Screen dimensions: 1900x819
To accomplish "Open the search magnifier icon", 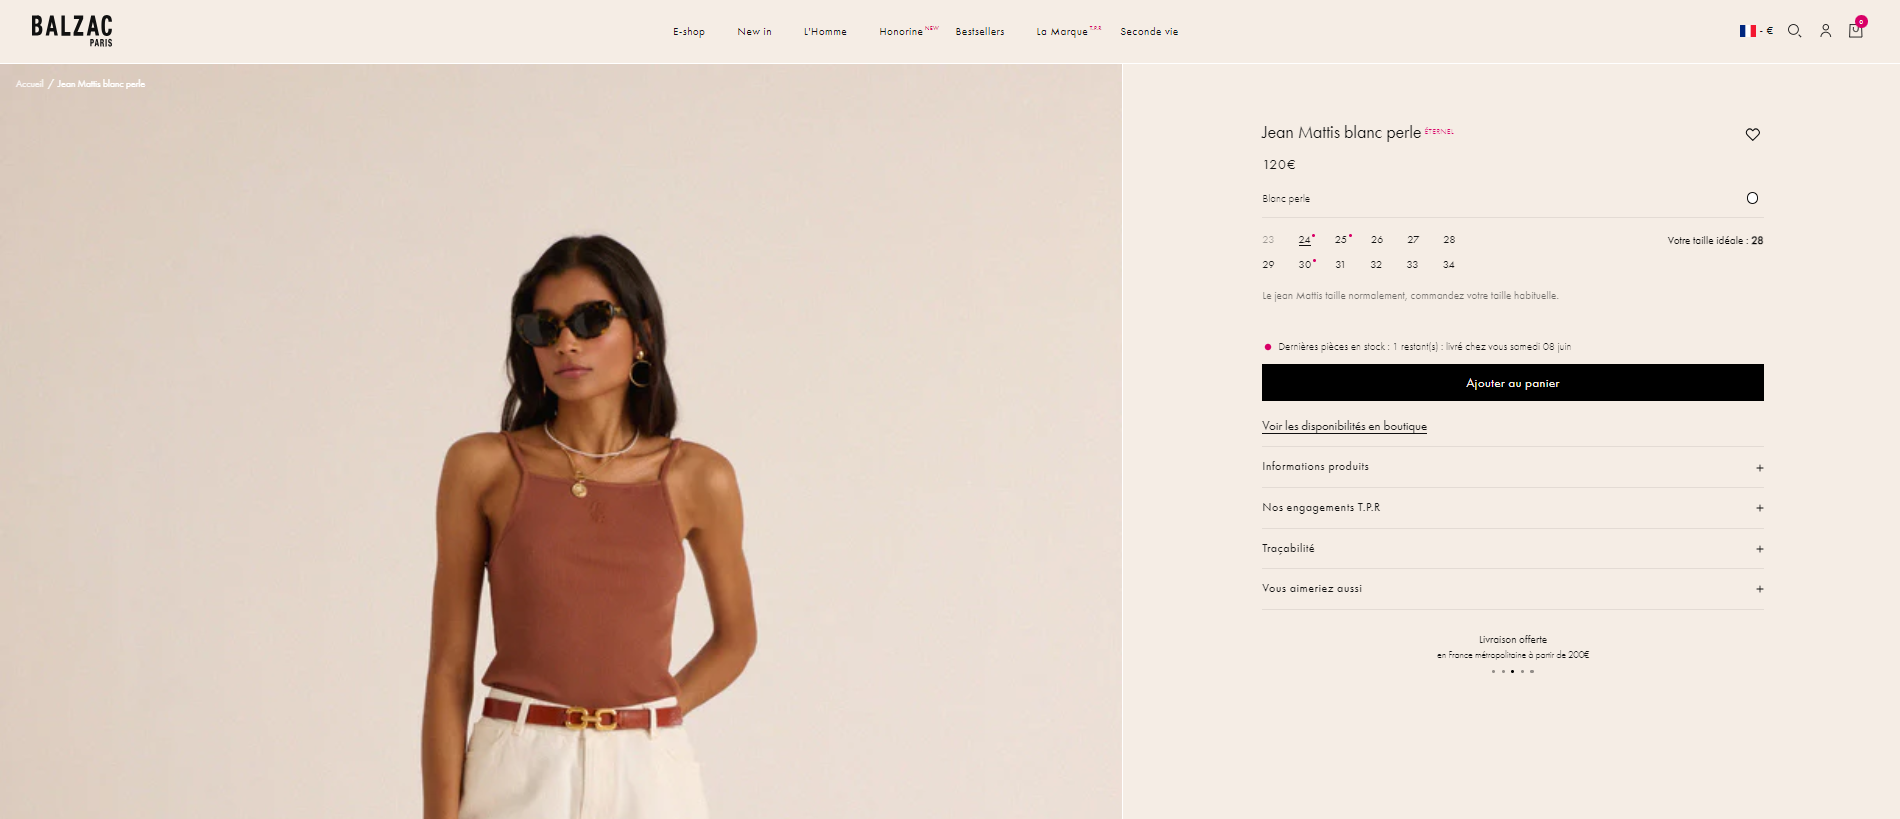I will (x=1794, y=31).
